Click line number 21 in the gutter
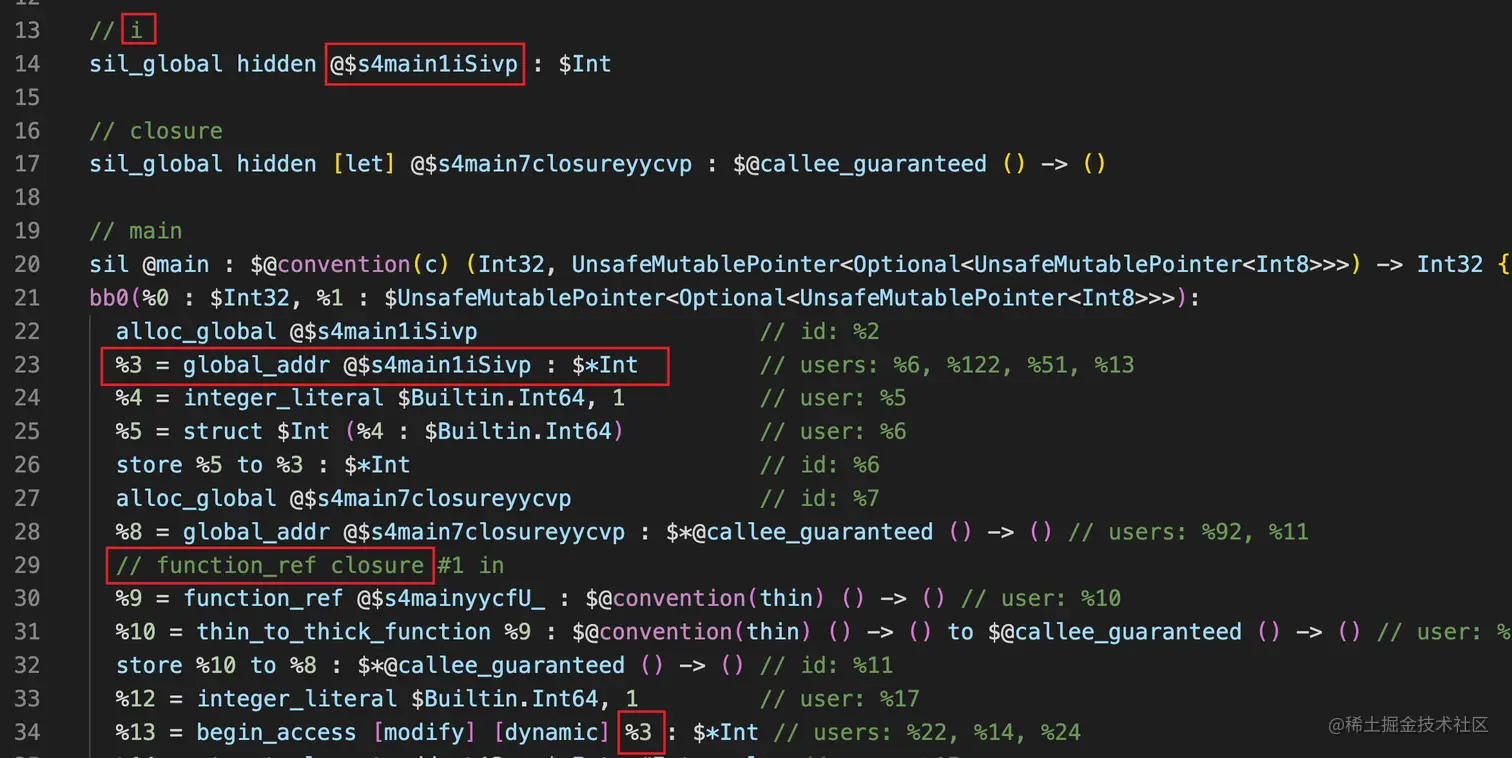The height and width of the screenshot is (758, 1512). [x=27, y=297]
